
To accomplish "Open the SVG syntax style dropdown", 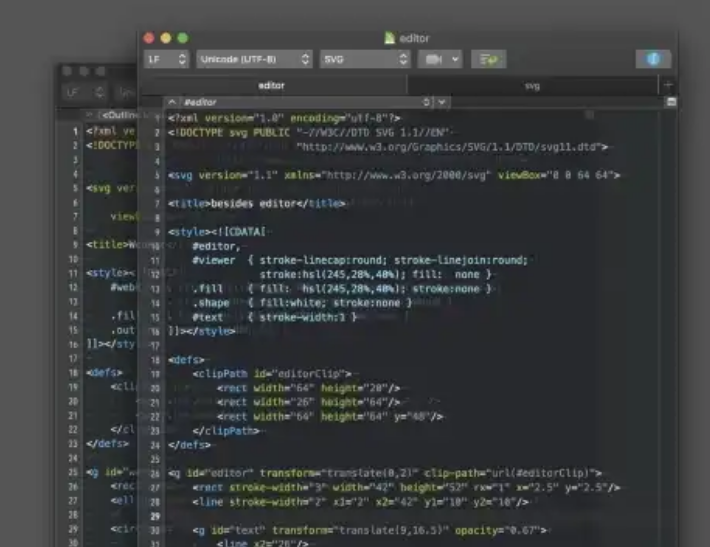I will [x=365, y=59].
